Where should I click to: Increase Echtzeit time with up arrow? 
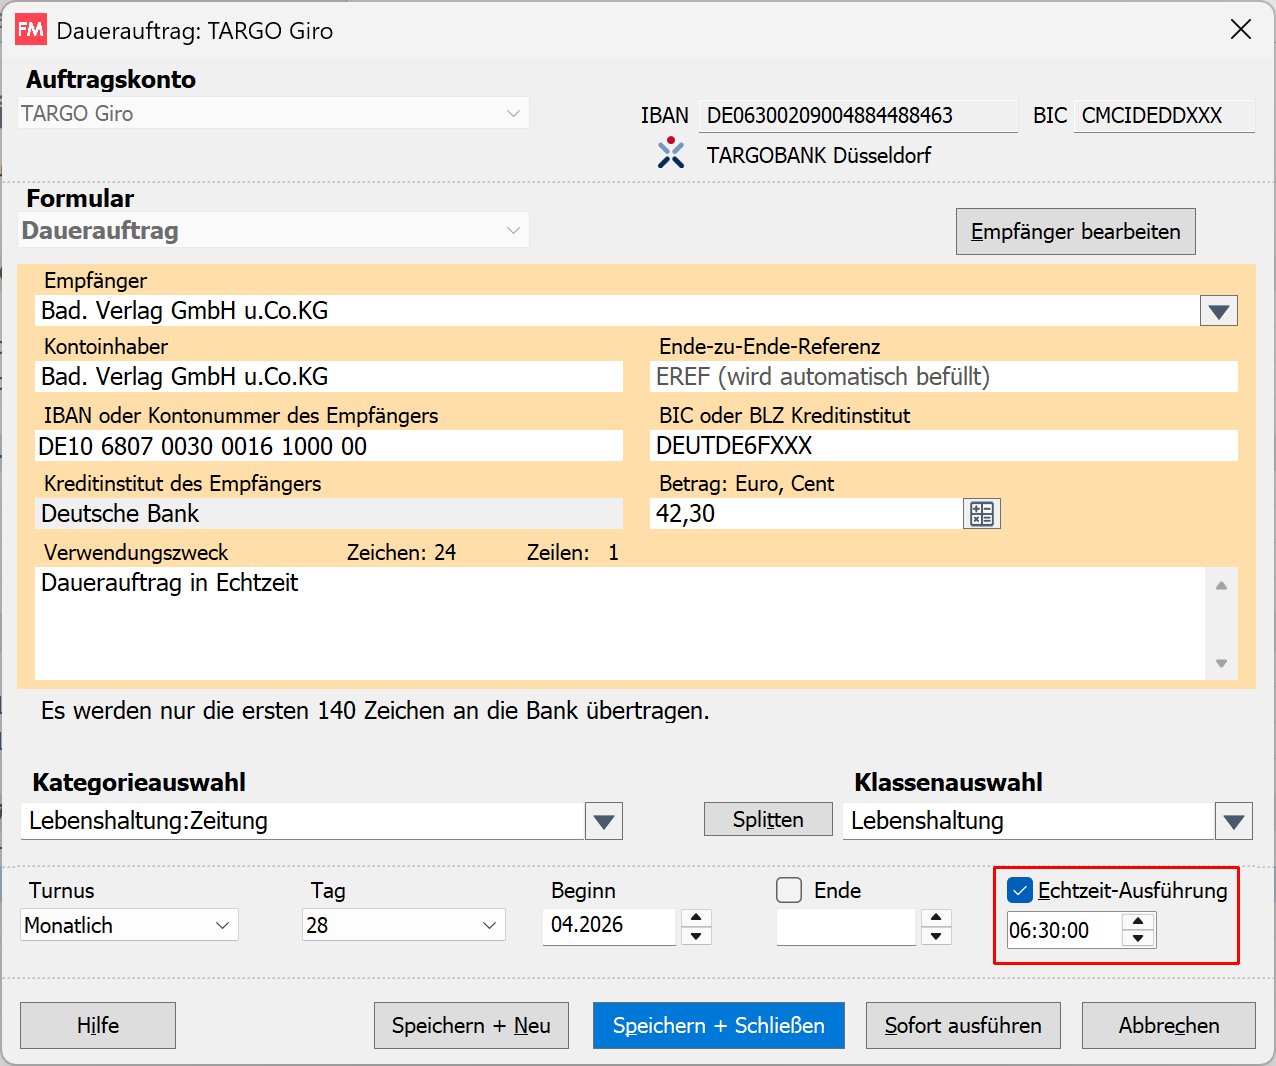[1138, 921]
